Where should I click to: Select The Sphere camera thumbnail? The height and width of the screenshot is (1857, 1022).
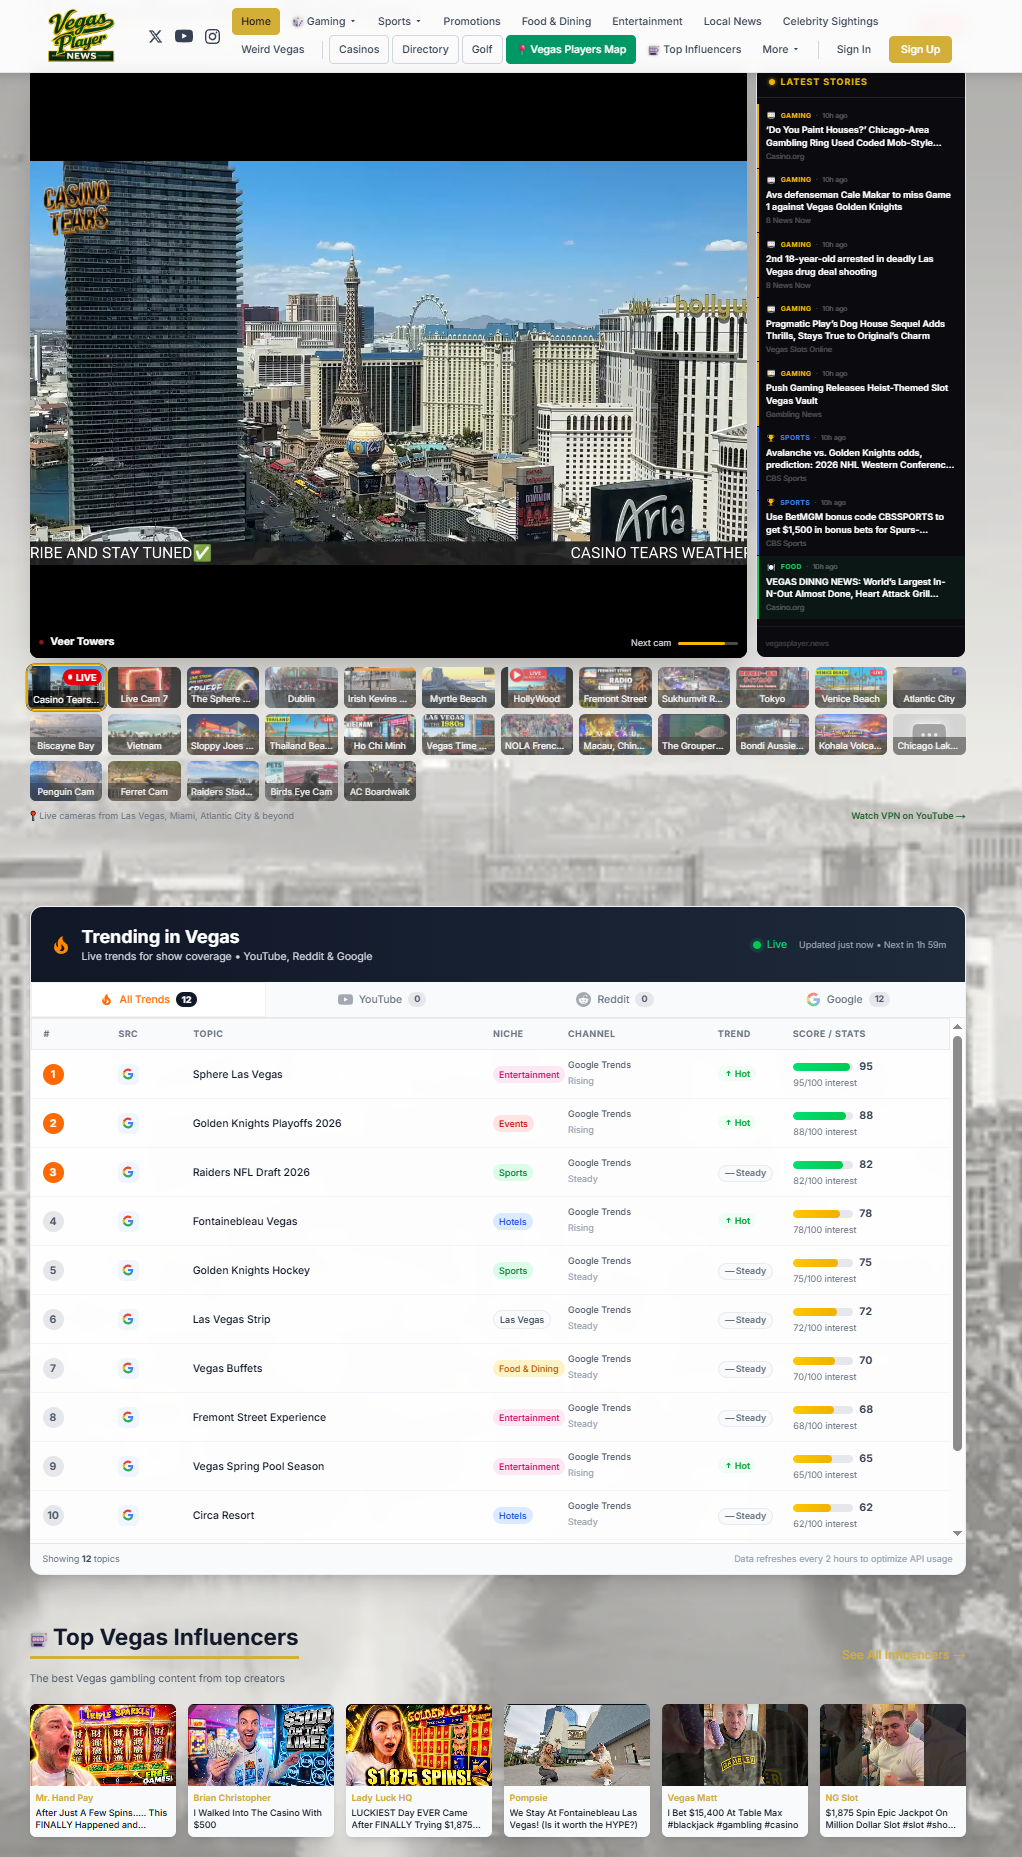click(223, 687)
